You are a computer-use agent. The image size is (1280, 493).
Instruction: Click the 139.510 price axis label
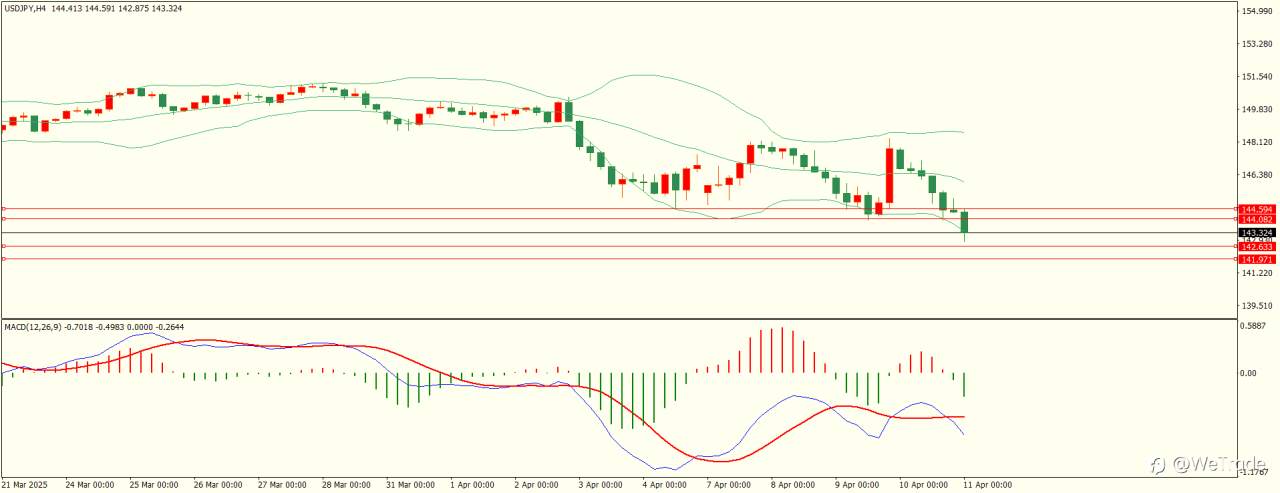point(1256,306)
